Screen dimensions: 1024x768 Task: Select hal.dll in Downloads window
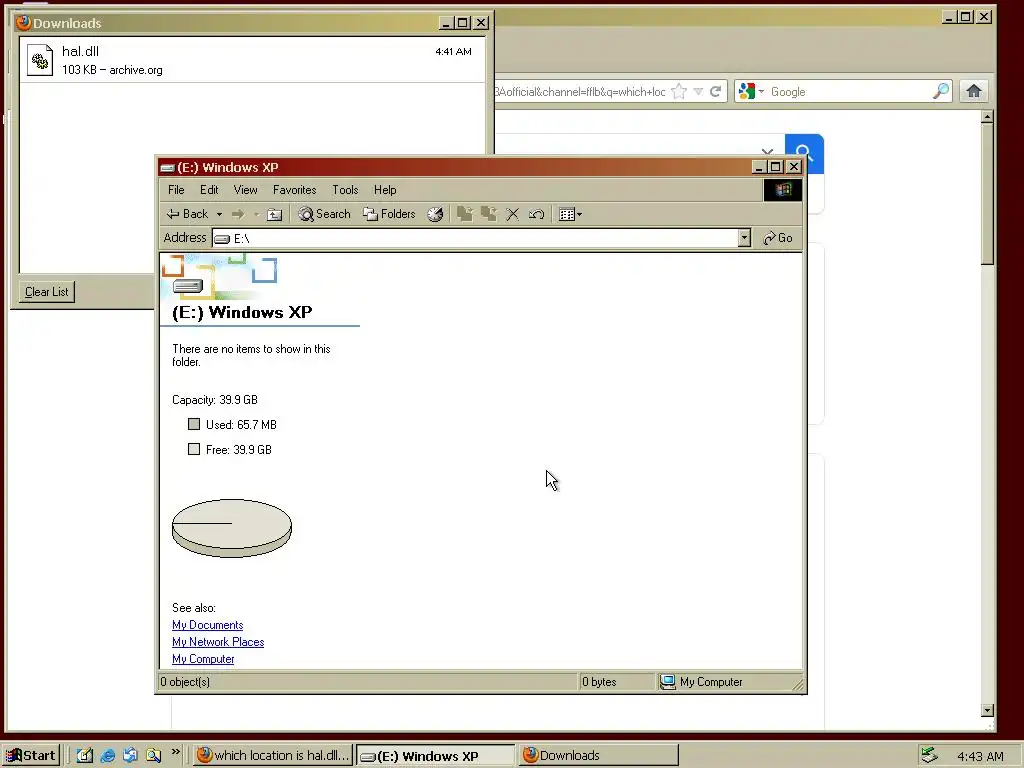coord(252,60)
